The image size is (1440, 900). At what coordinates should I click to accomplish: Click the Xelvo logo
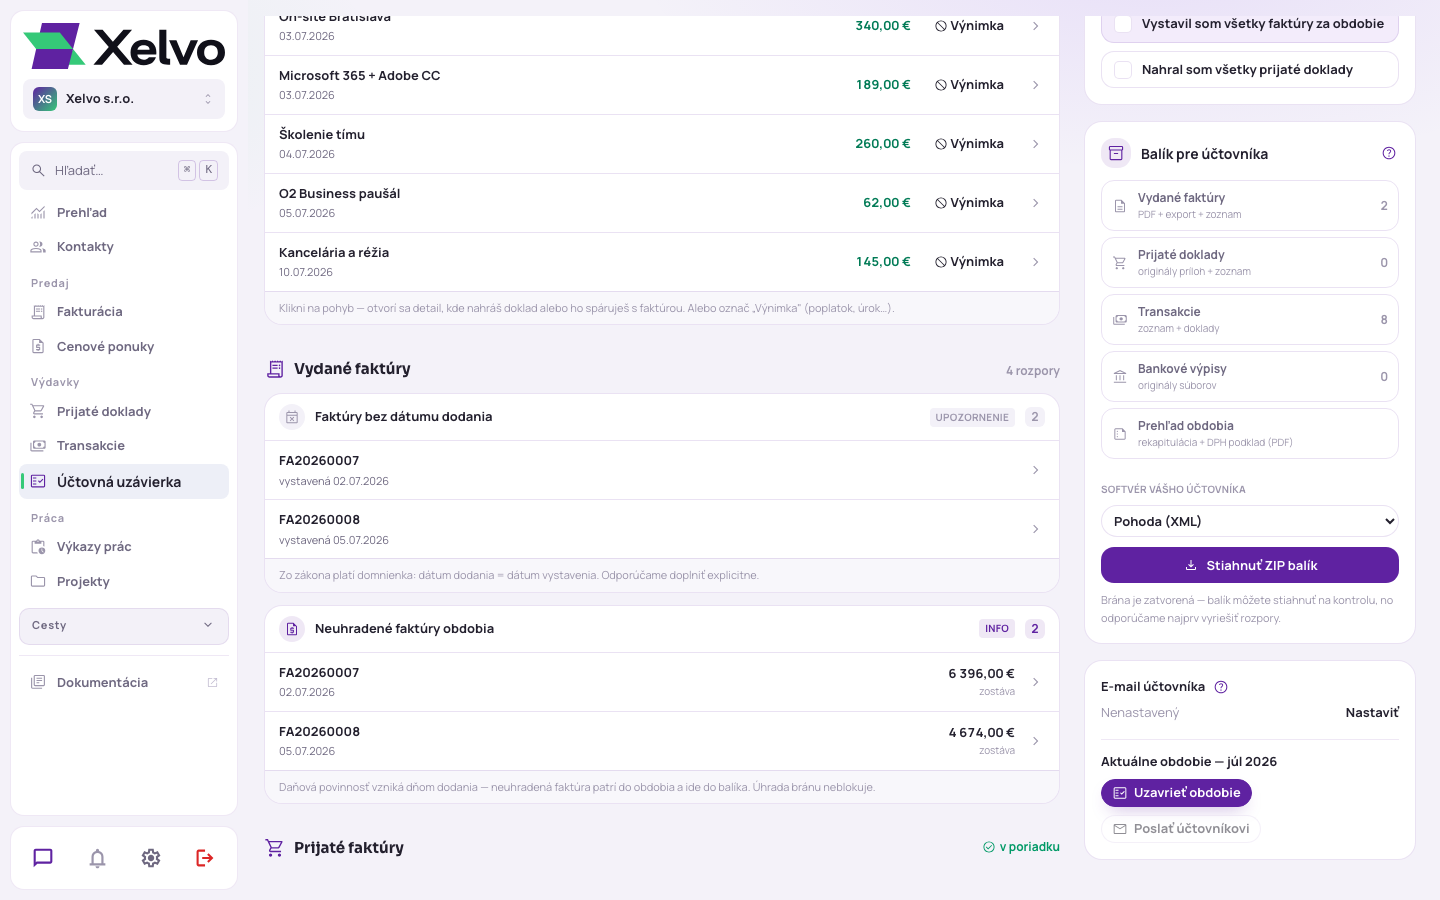click(124, 46)
